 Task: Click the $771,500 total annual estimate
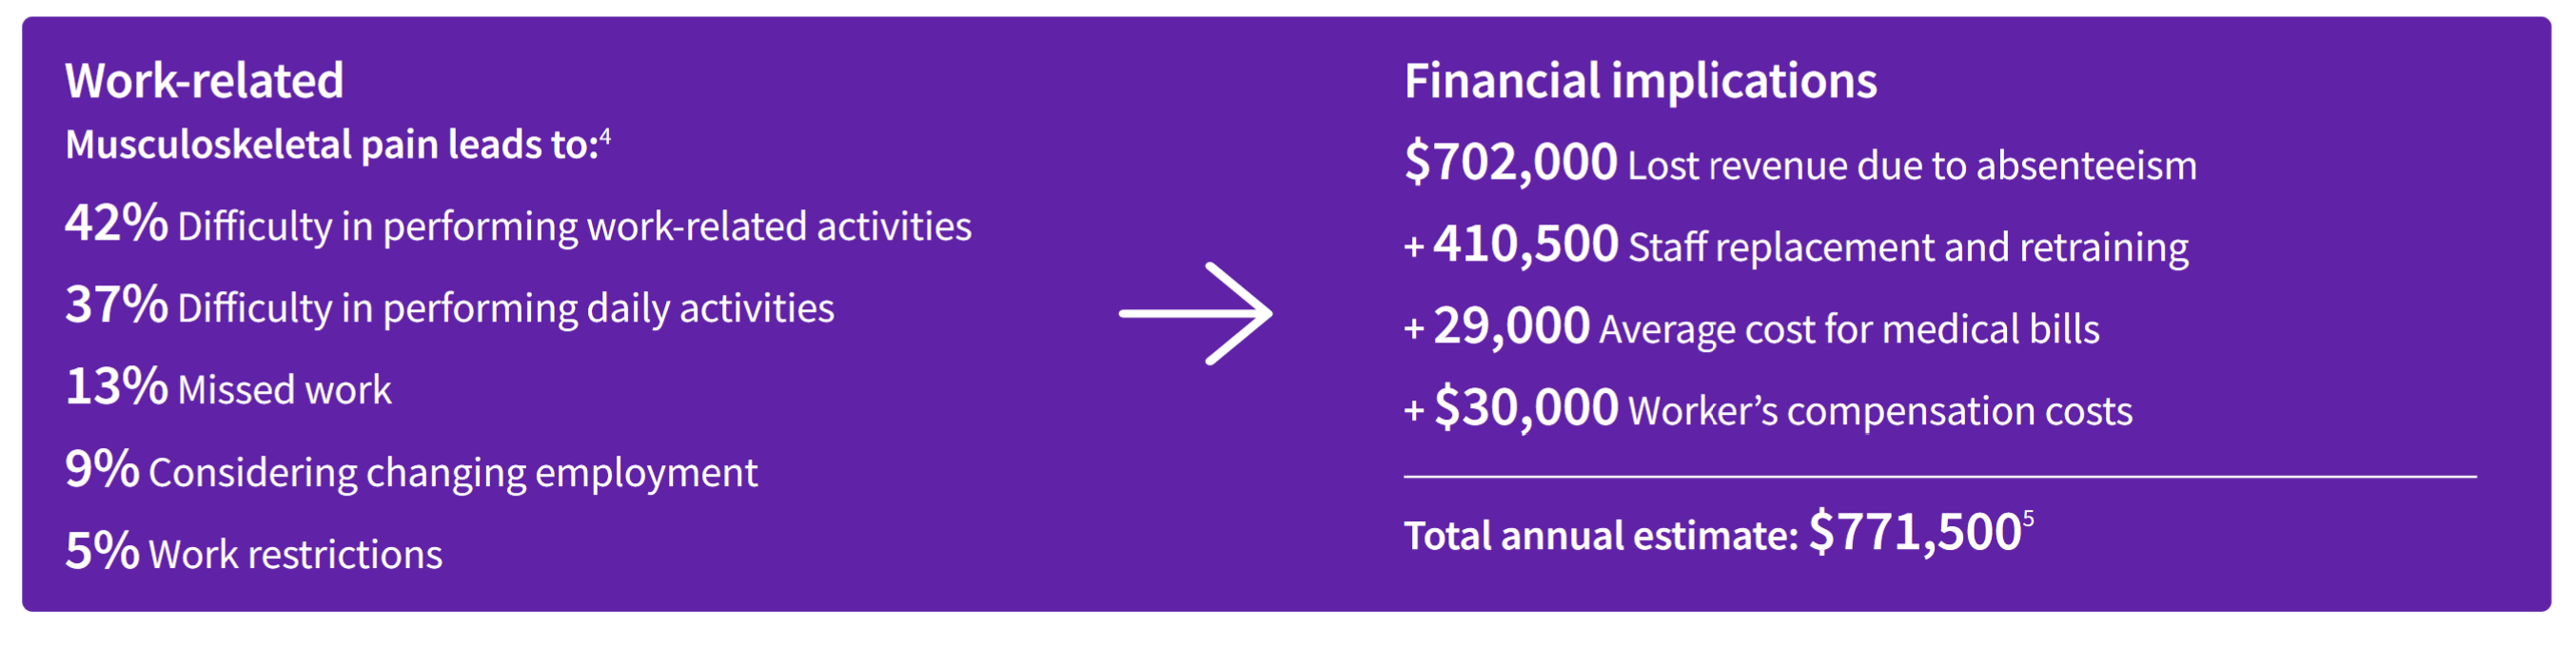(1915, 532)
